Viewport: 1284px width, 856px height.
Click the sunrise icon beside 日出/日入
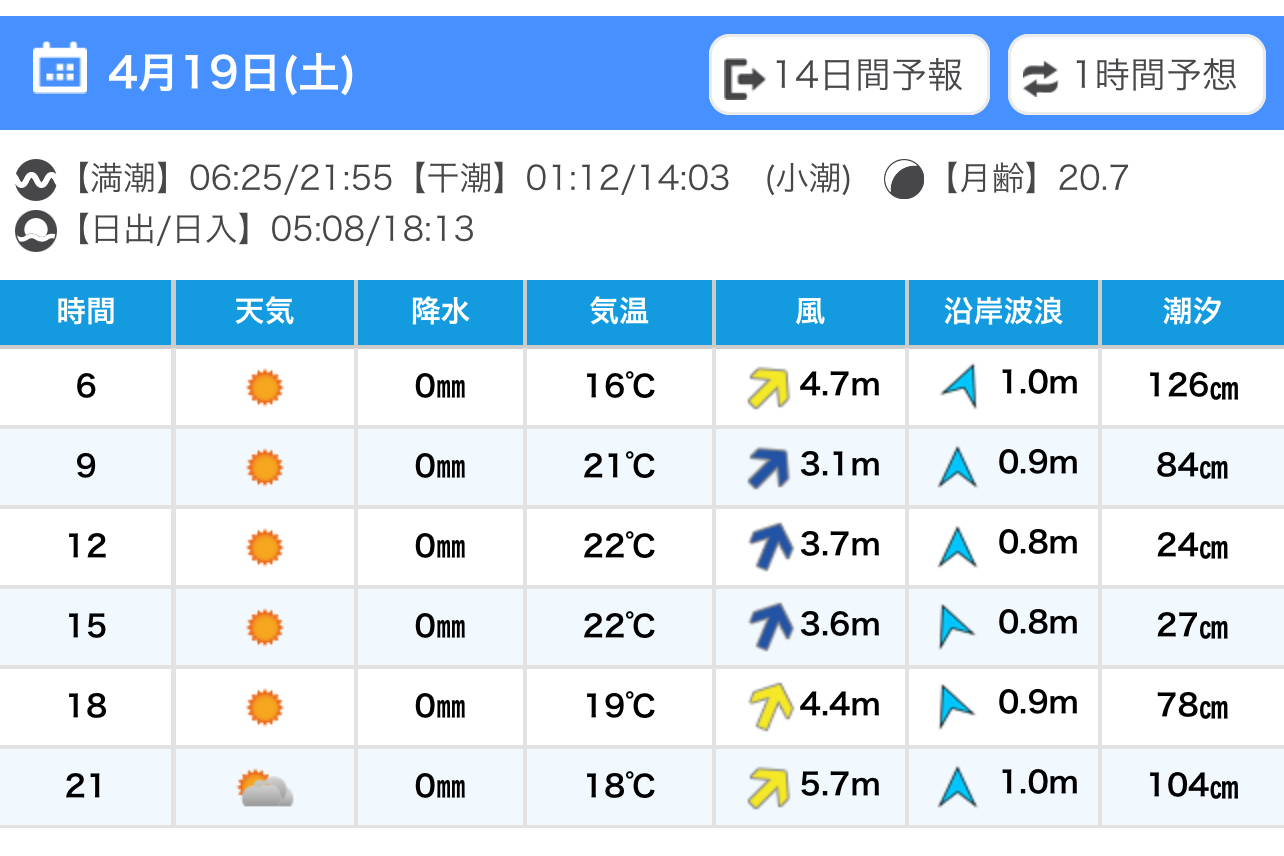tap(36, 232)
